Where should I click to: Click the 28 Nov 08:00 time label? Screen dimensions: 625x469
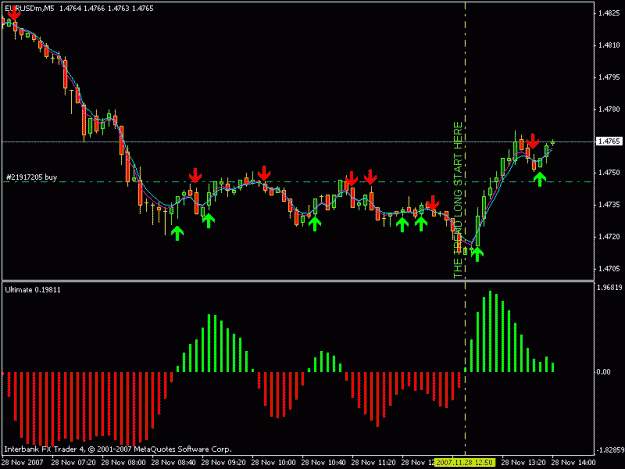[124, 462]
